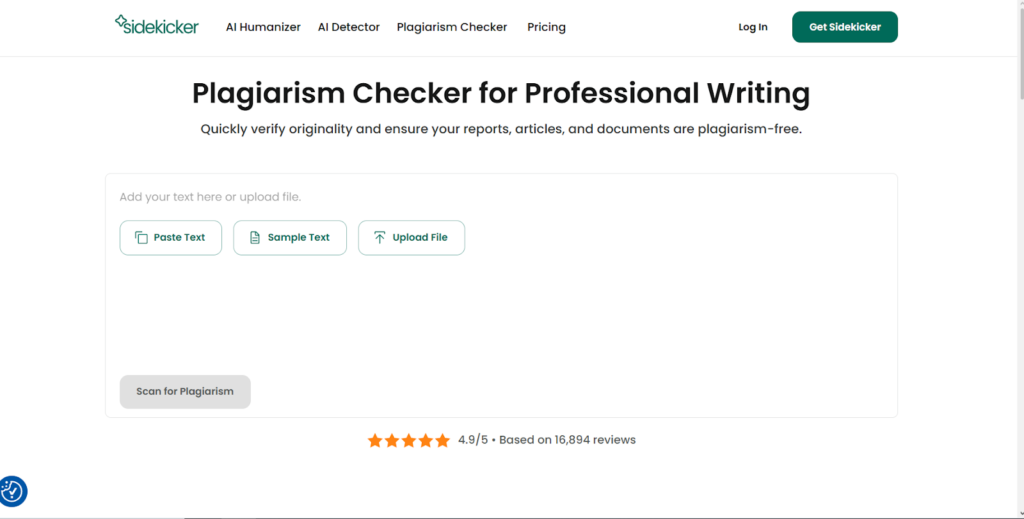
Task: Click the fifth orange rating star
Action: (442, 440)
